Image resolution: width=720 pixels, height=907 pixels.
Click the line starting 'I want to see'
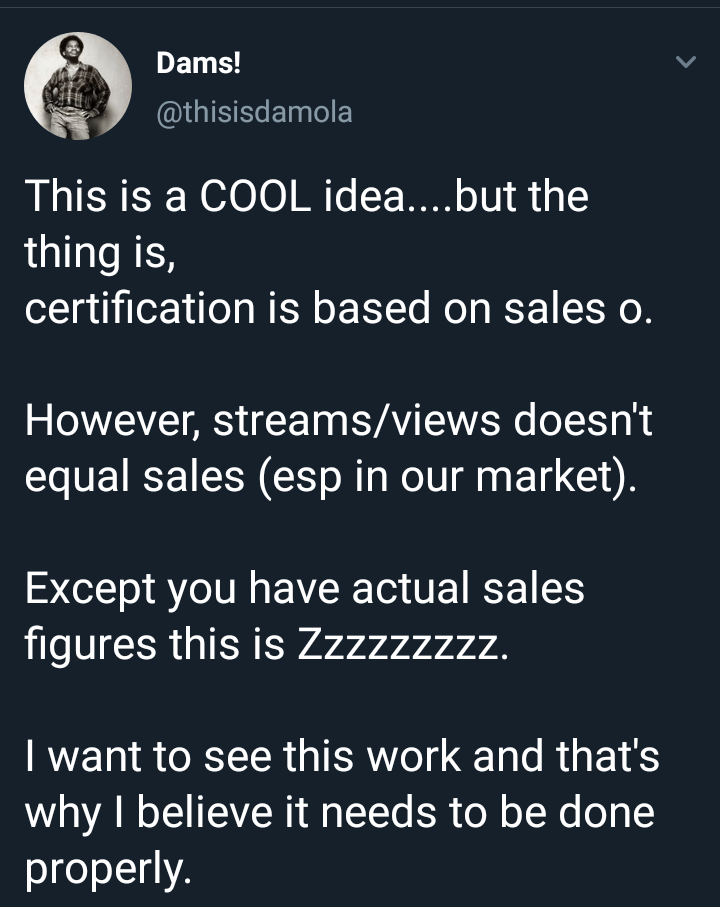tap(341, 756)
